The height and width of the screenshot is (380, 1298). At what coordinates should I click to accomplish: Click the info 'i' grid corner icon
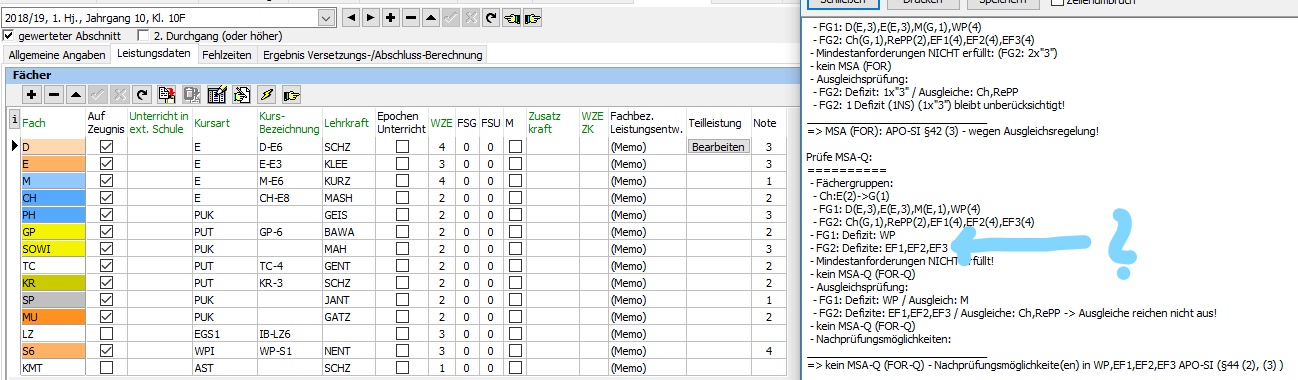tap(13, 120)
